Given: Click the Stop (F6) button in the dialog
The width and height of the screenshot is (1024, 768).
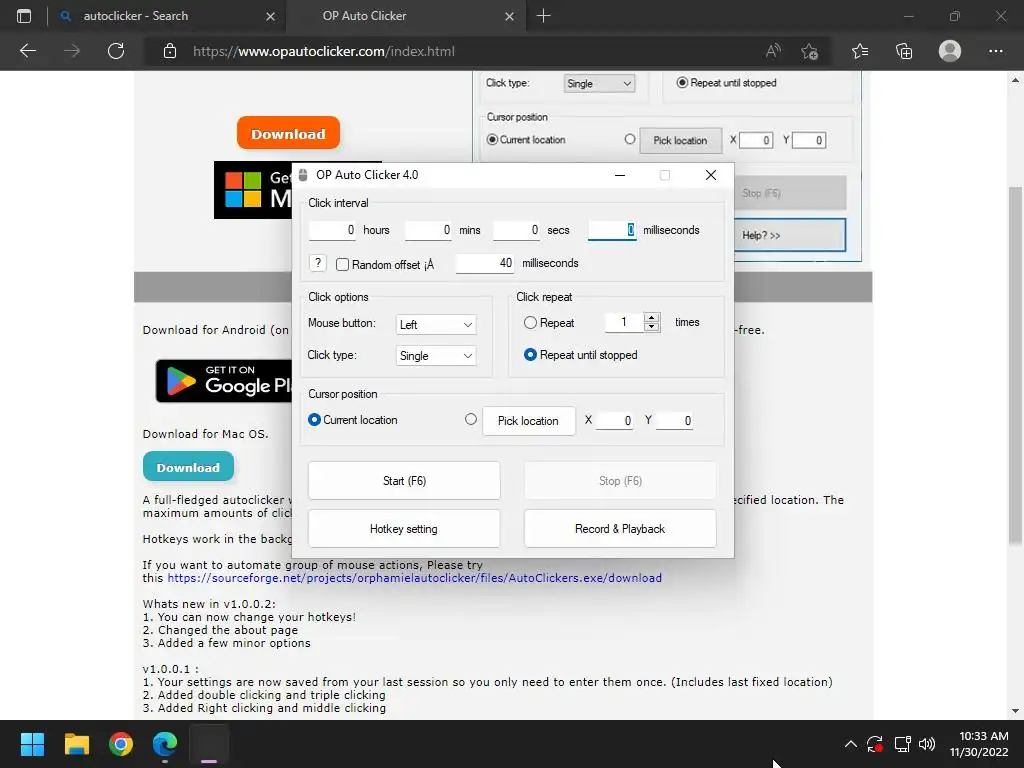Looking at the screenshot, I should click(620, 481).
